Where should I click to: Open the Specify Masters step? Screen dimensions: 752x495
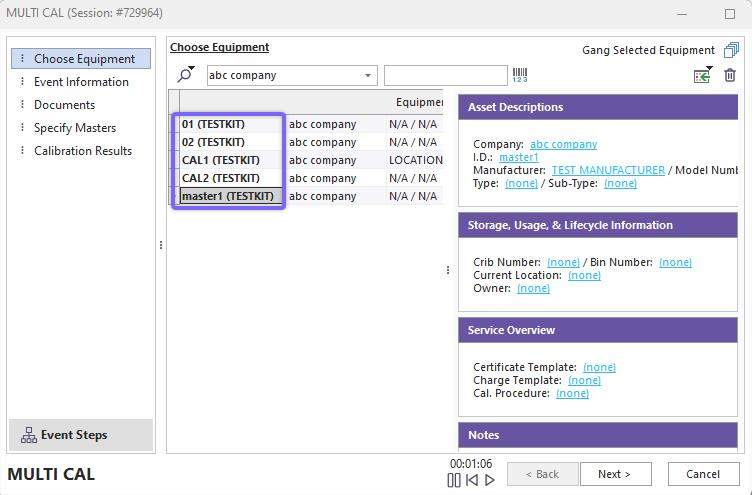point(75,128)
